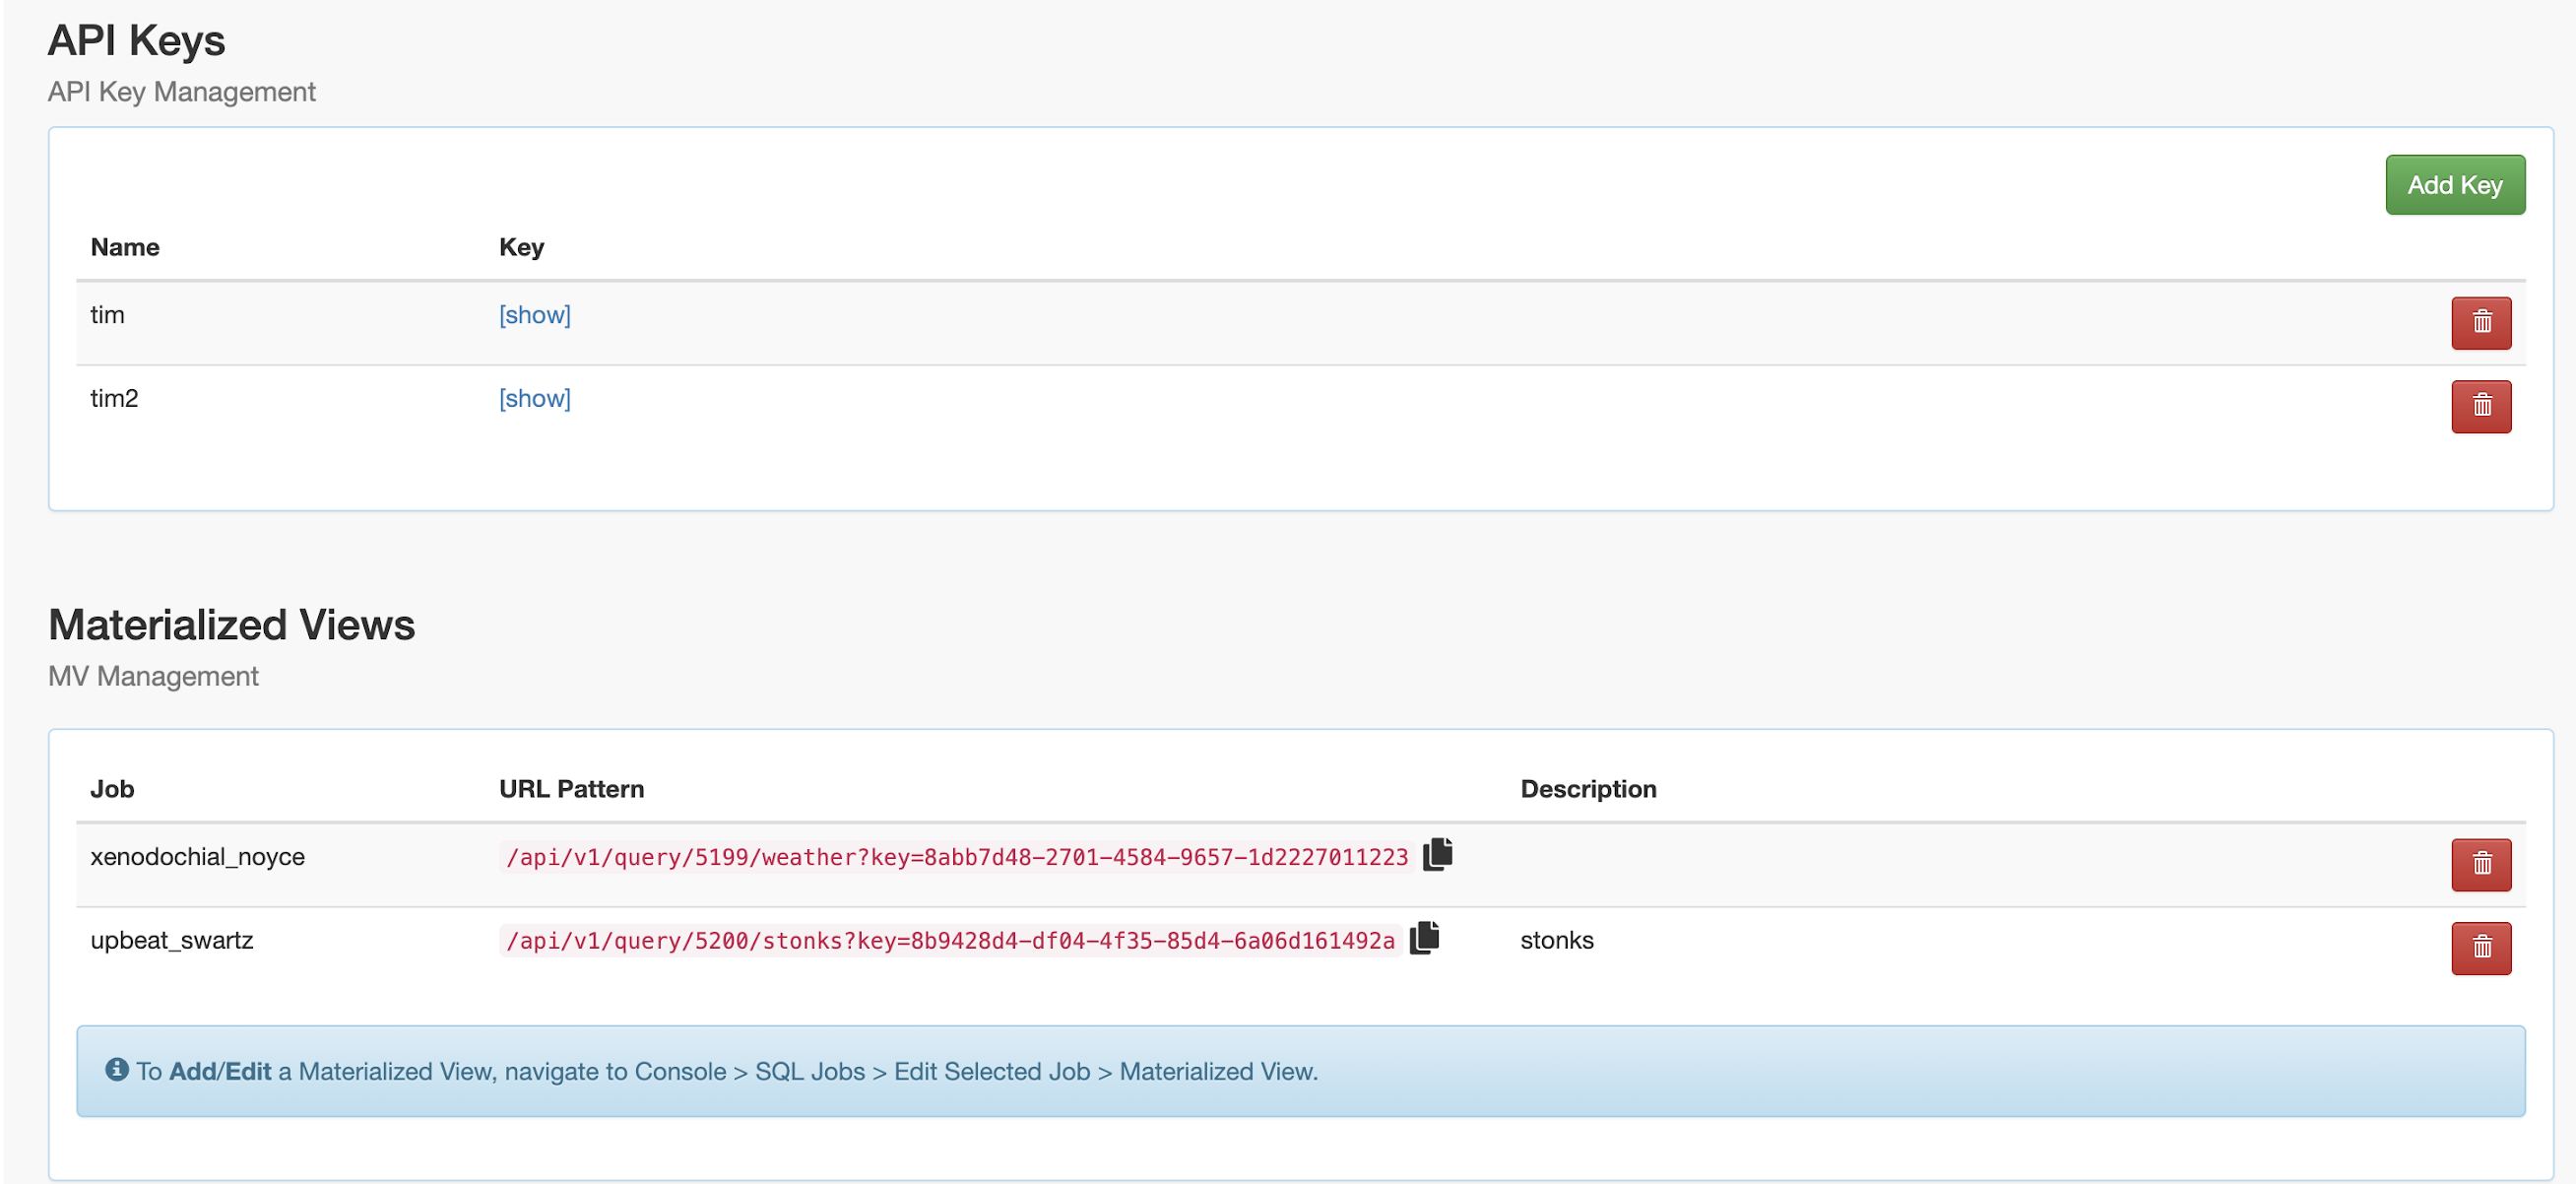The height and width of the screenshot is (1184, 2576).
Task: Delete the xenodochial_noyce materialized view
Action: (x=2480, y=864)
